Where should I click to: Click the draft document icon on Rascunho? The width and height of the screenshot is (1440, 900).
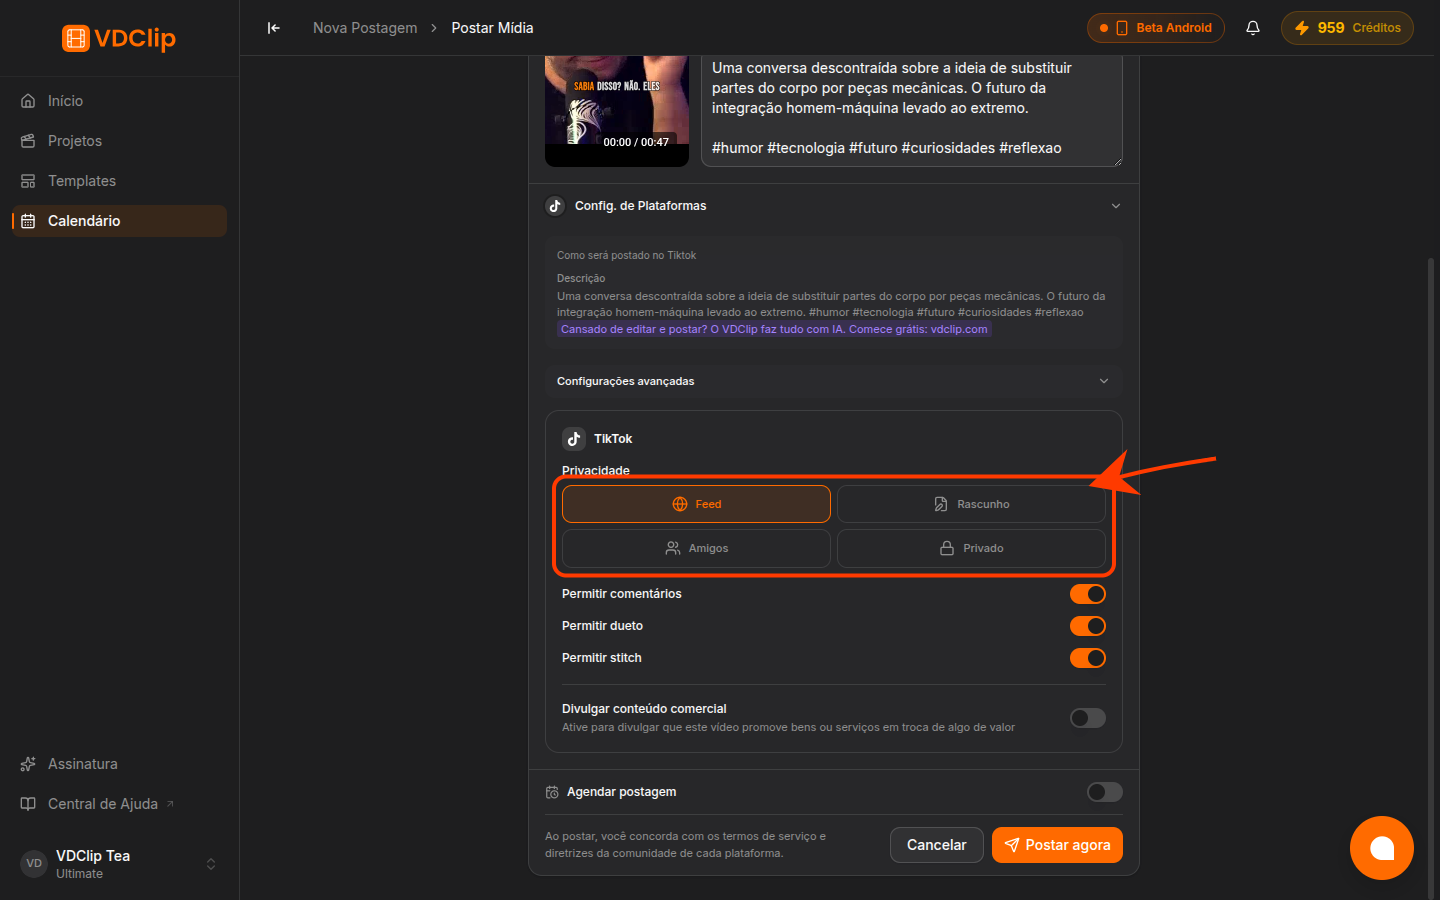pos(941,504)
